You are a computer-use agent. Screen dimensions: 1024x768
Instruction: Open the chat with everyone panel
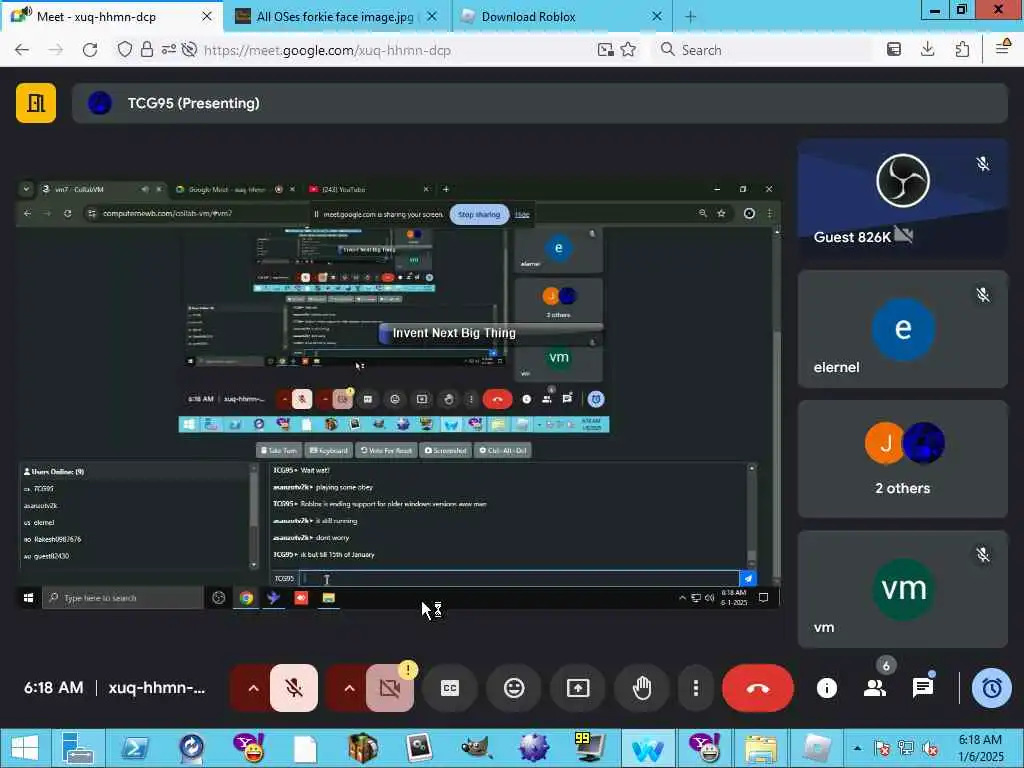click(x=923, y=688)
